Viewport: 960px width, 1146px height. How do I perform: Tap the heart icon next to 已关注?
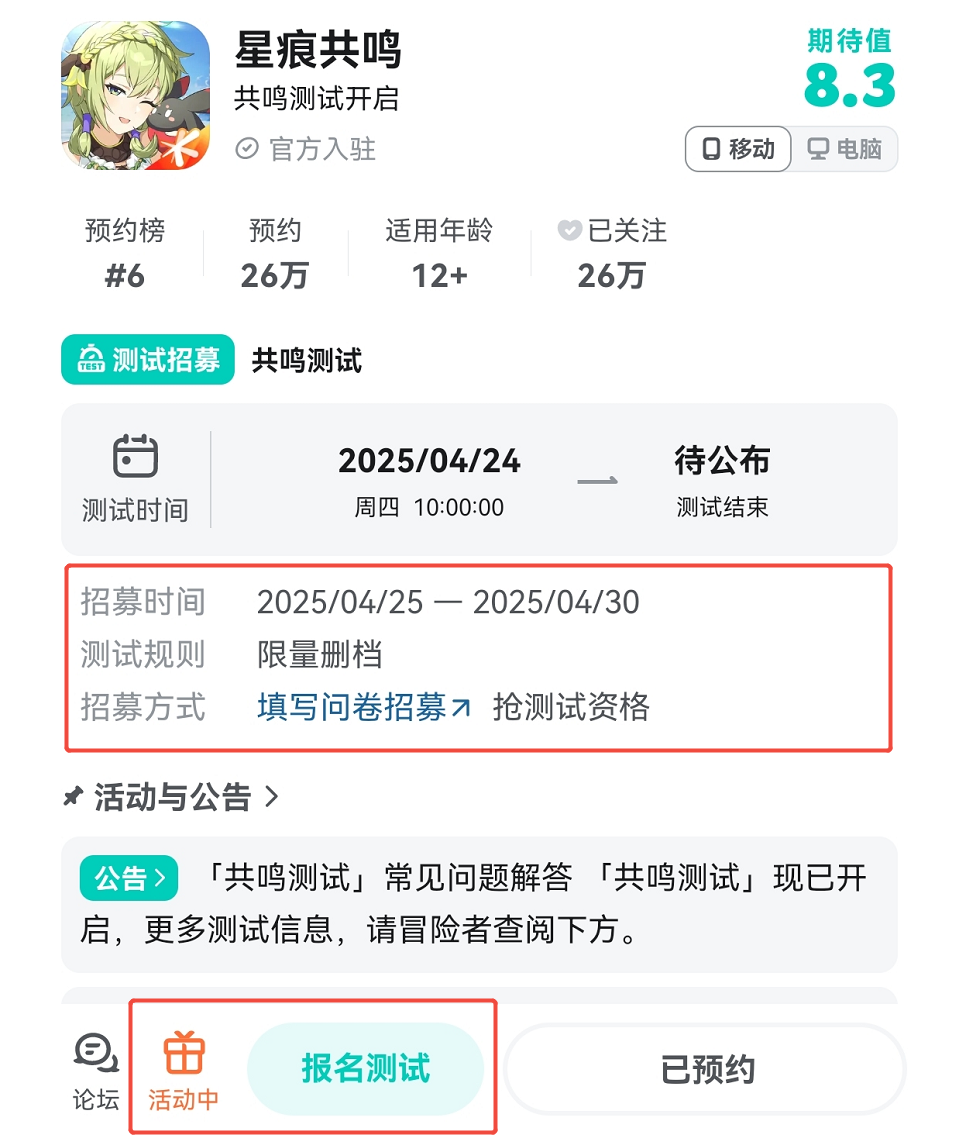click(x=569, y=230)
